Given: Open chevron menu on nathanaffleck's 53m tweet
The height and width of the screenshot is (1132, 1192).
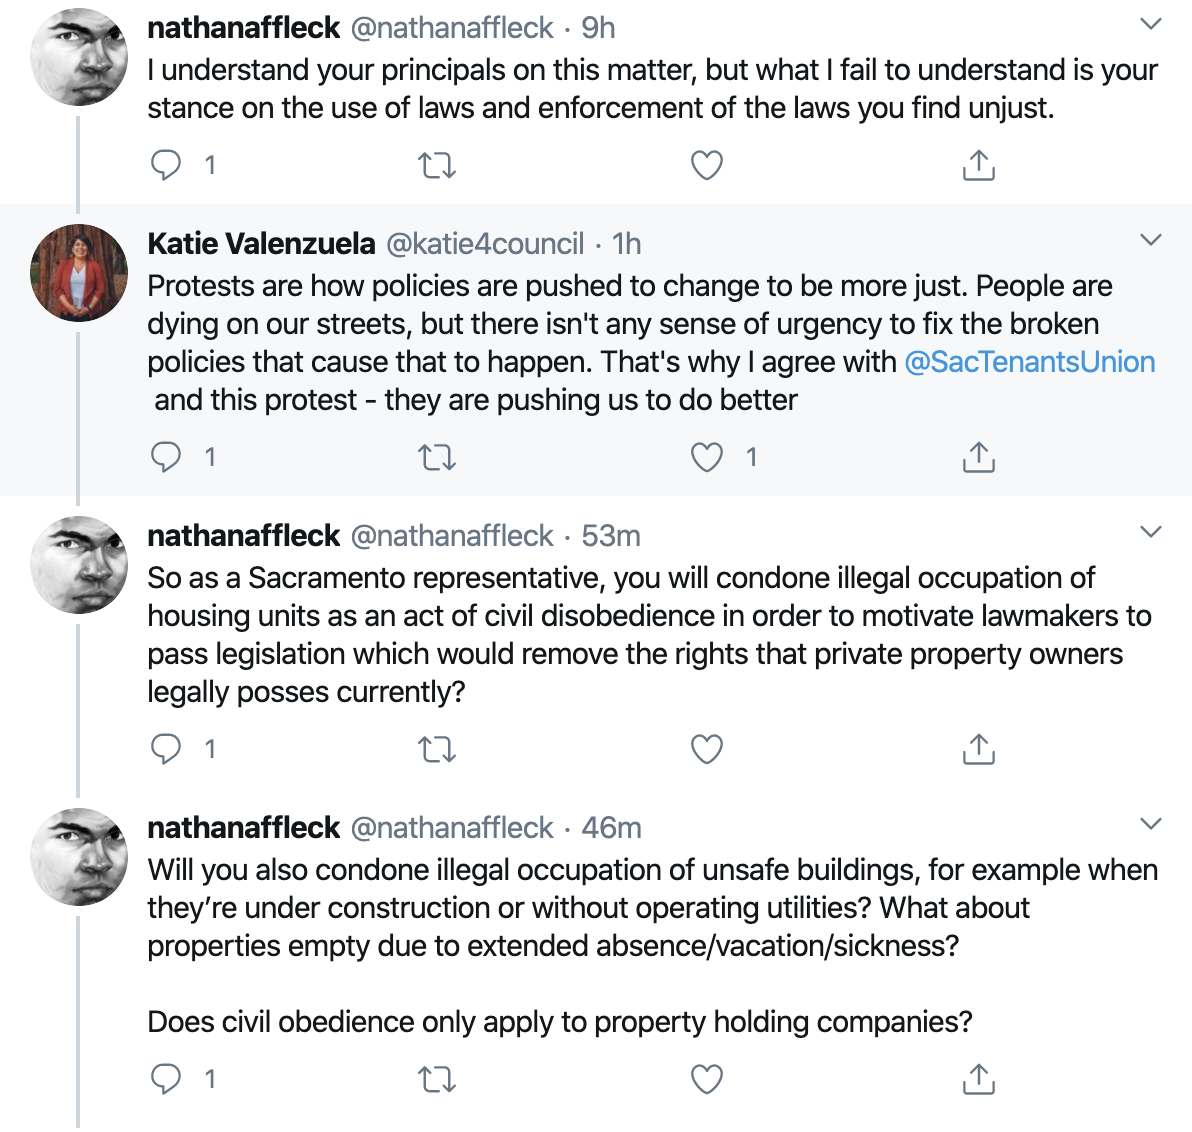Looking at the screenshot, I should click(1151, 532).
